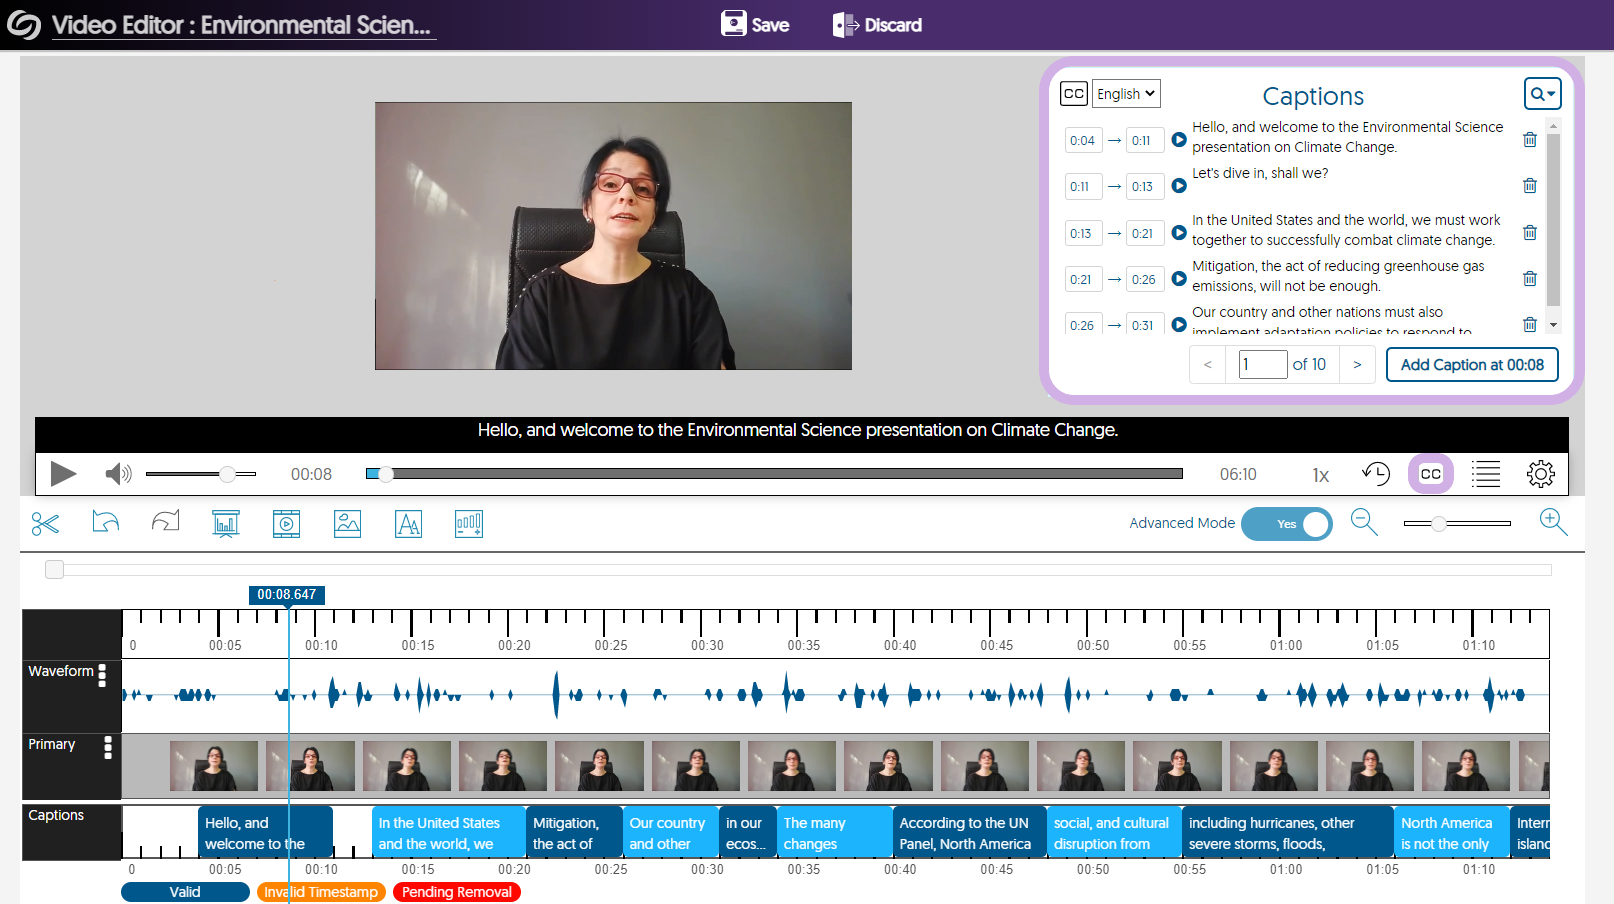Click the undo arrow icon
This screenshot has height=904, width=1614.
point(105,522)
